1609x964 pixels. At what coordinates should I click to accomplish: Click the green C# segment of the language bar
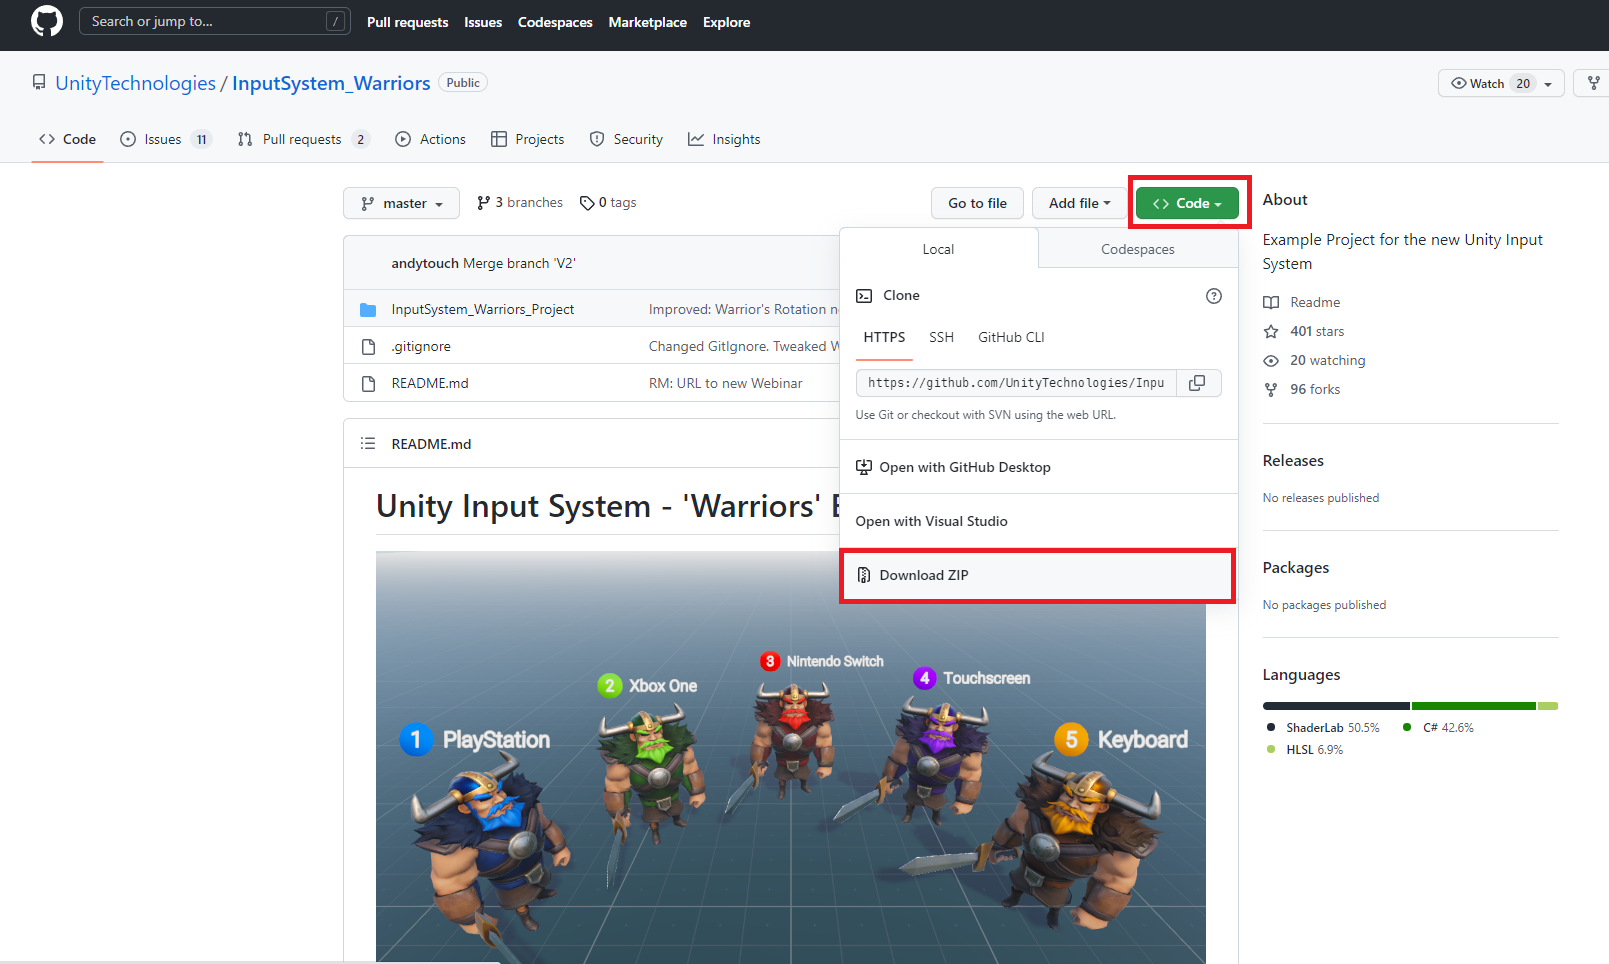click(1474, 706)
